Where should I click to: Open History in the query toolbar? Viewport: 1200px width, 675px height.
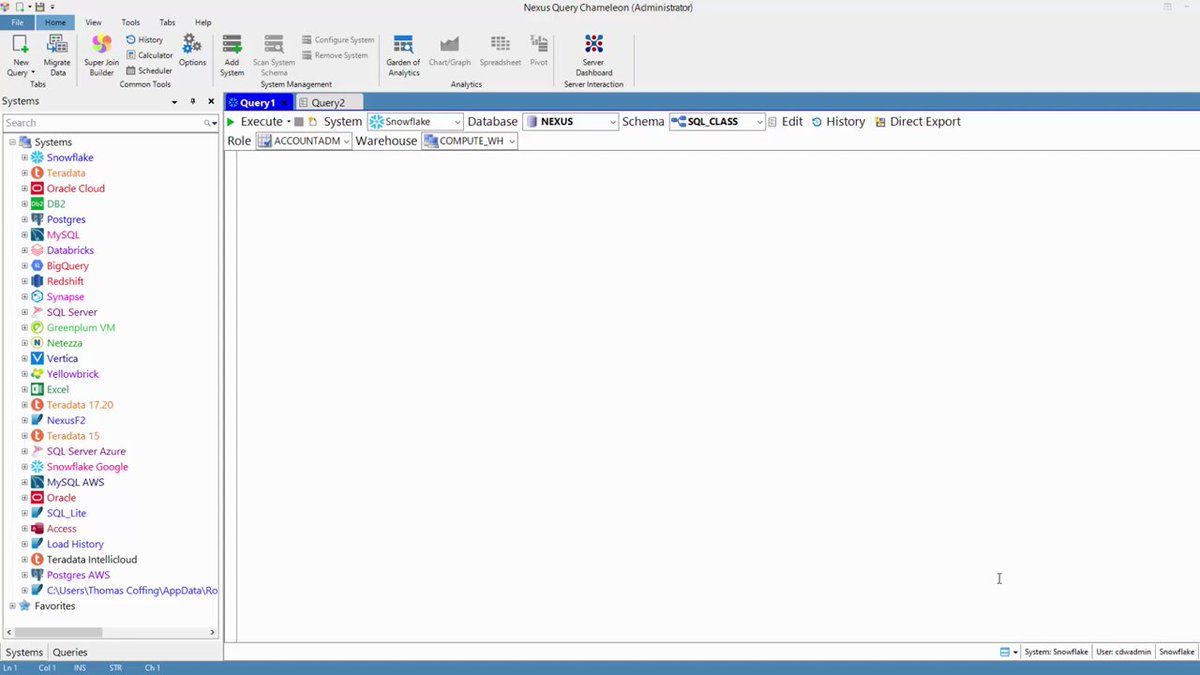(x=838, y=122)
